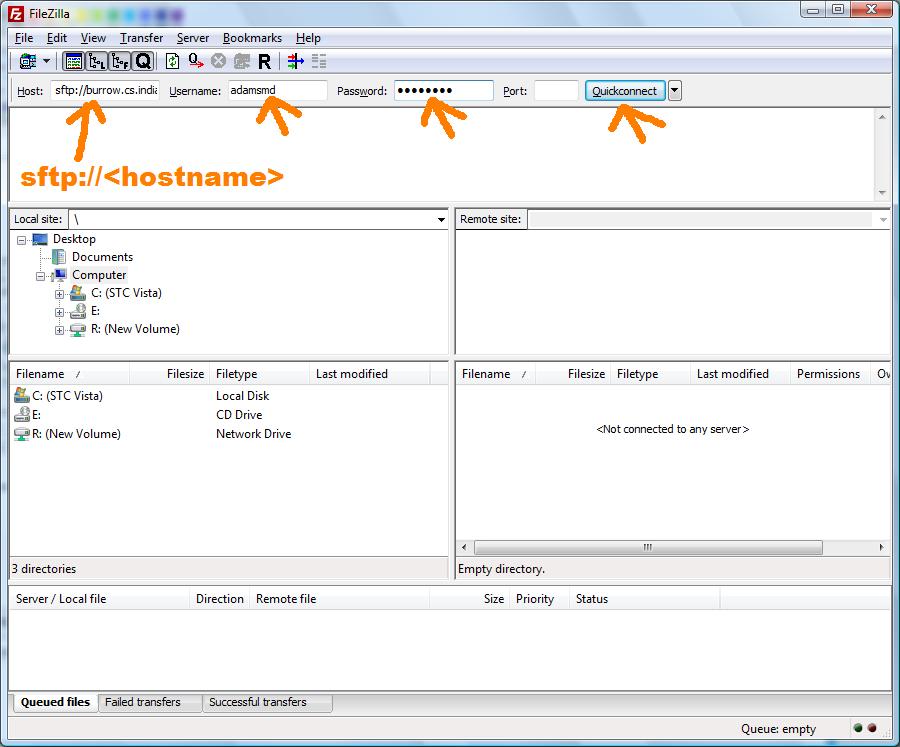This screenshot has height=747, width=900.
Task: Toggle processing of transfer queue icon
Action: click(196, 61)
